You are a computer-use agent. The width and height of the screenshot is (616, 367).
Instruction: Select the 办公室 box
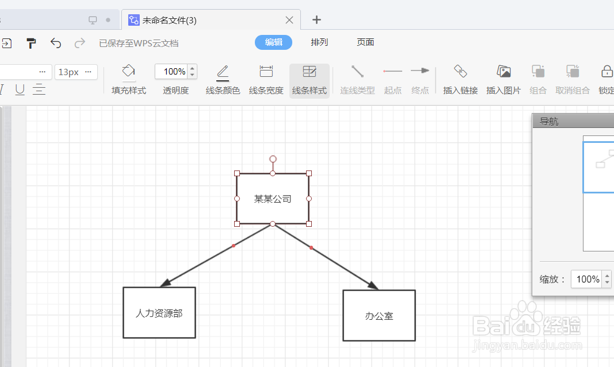[379, 316]
